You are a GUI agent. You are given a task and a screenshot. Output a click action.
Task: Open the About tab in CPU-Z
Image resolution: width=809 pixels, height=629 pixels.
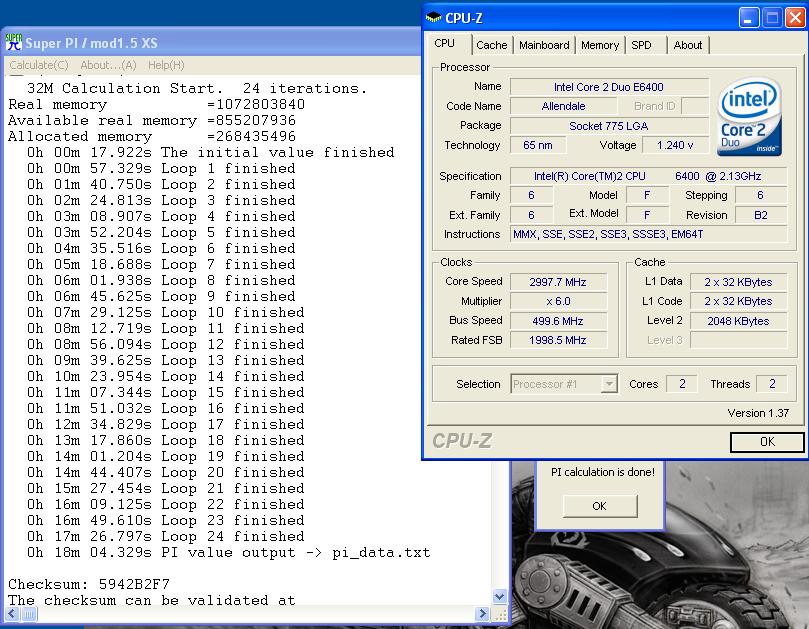coord(688,45)
